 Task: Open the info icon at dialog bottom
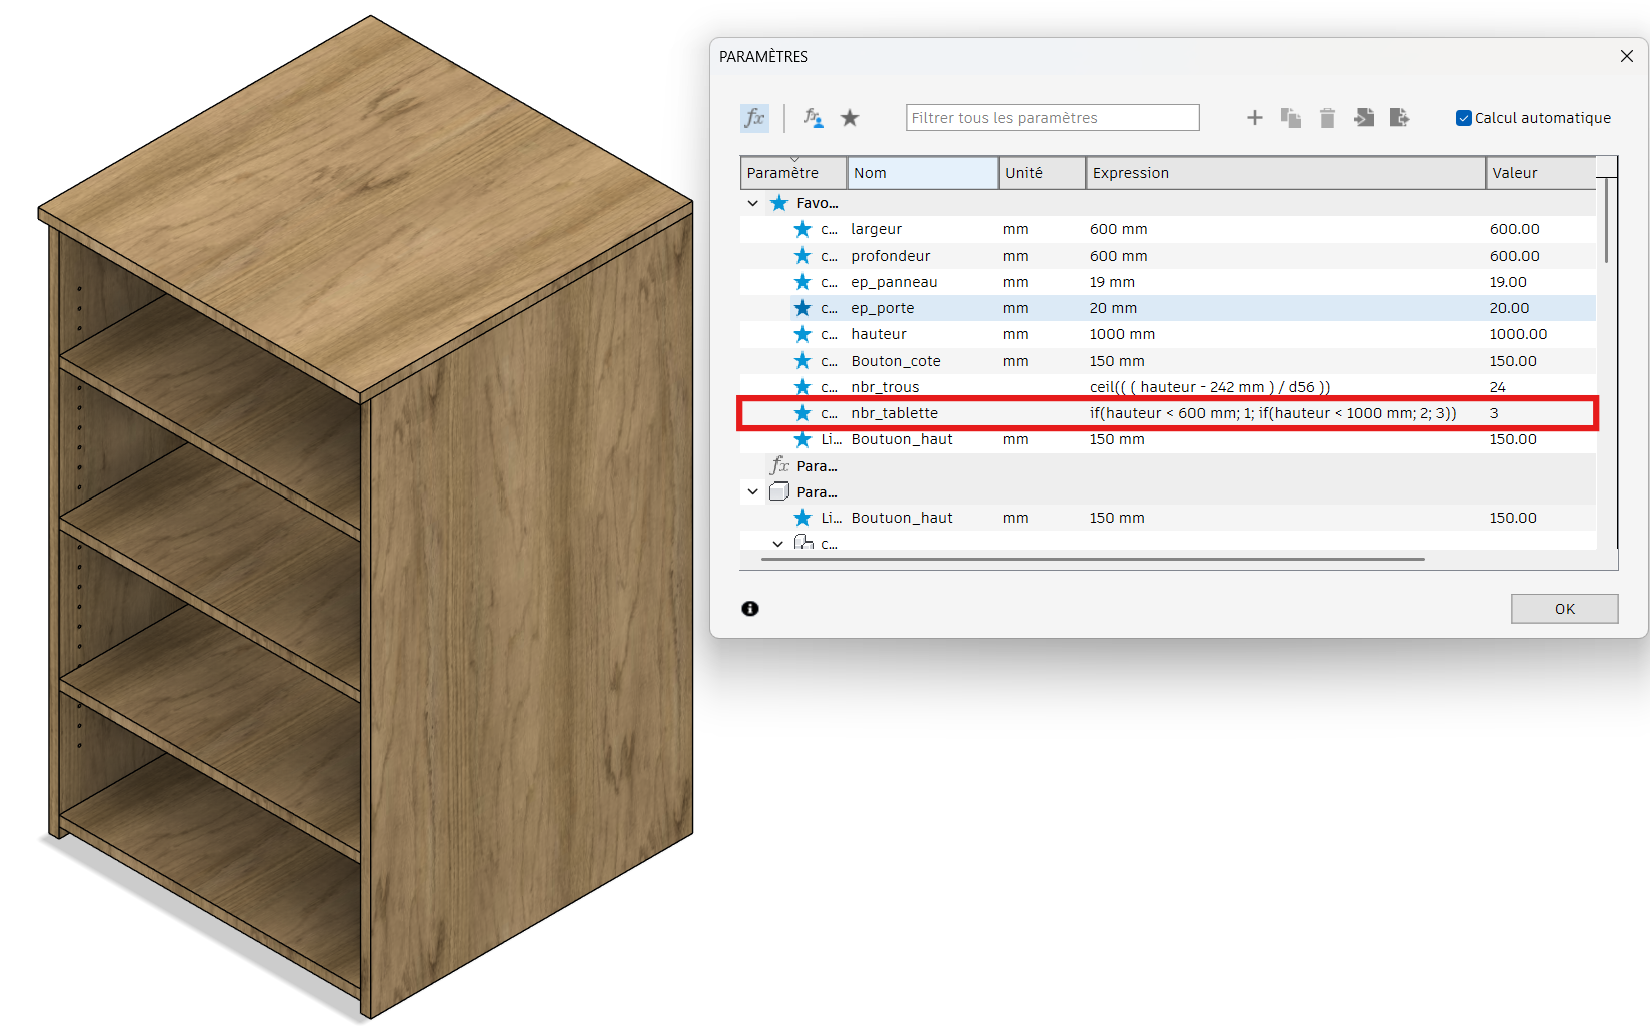pyautogui.click(x=750, y=609)
